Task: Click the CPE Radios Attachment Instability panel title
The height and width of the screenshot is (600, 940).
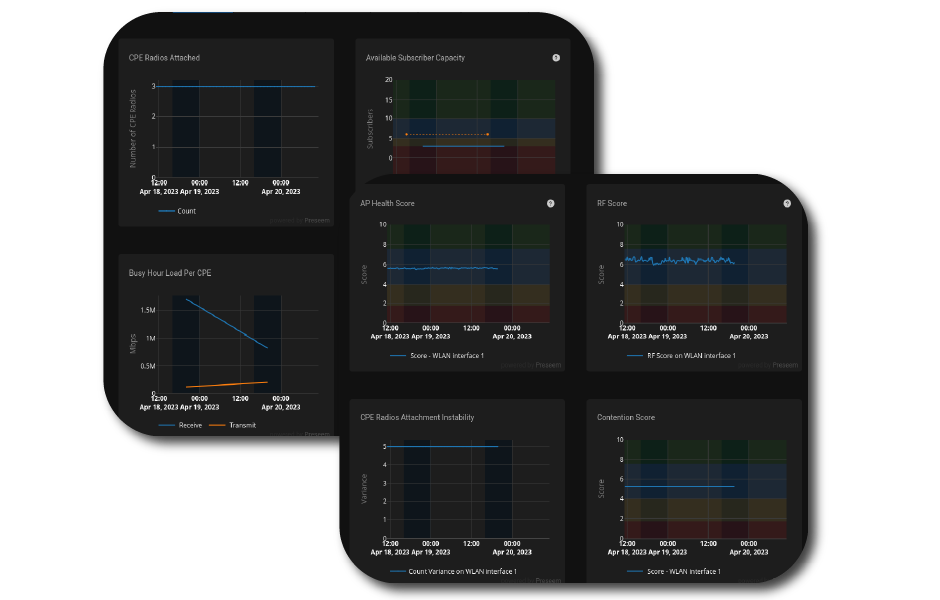Action: pyautogui.click(x=419, y=417)
